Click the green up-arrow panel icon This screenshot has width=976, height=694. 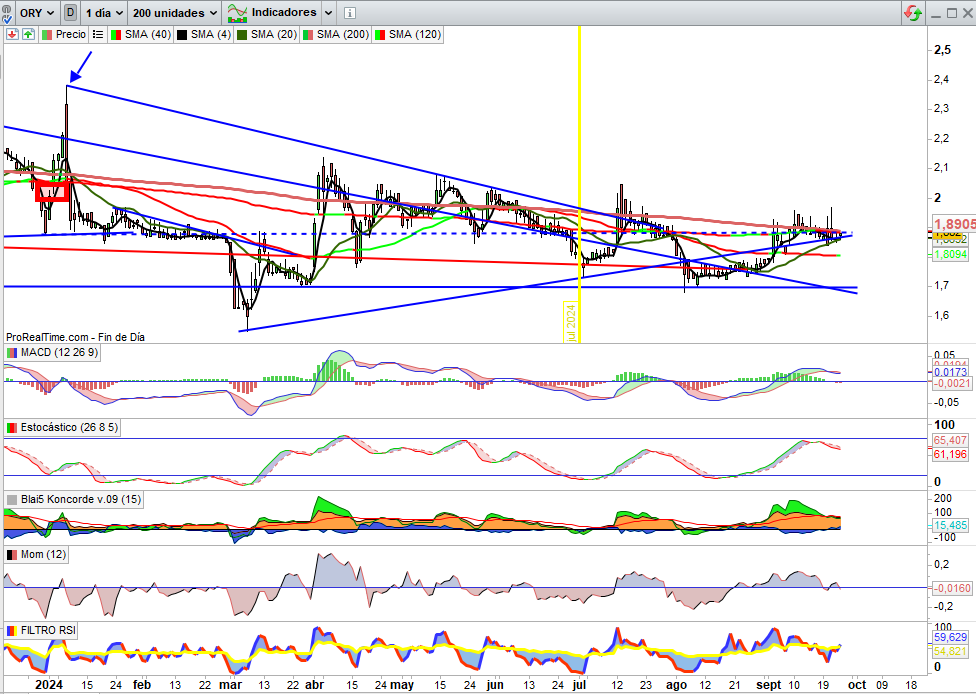tap(29, 34)
